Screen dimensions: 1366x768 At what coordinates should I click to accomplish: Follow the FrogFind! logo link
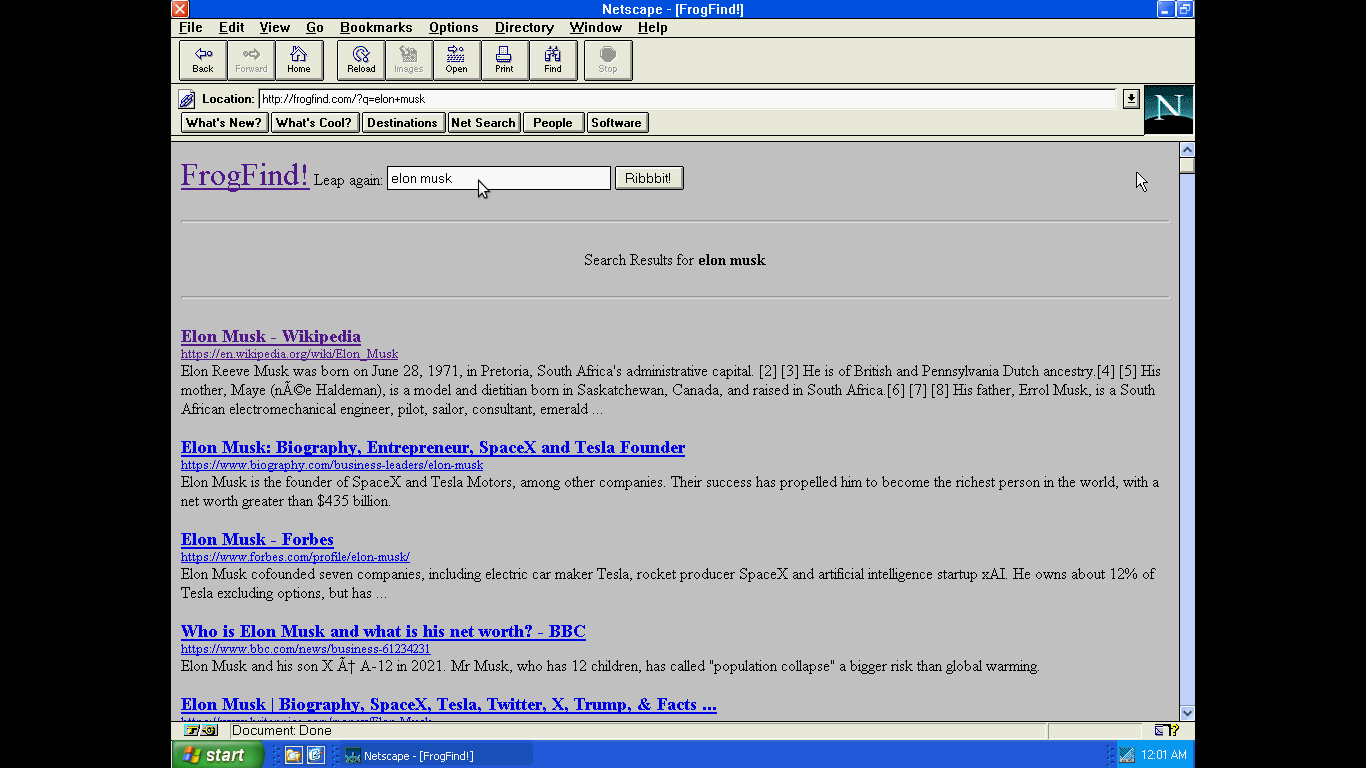(245, 175)
